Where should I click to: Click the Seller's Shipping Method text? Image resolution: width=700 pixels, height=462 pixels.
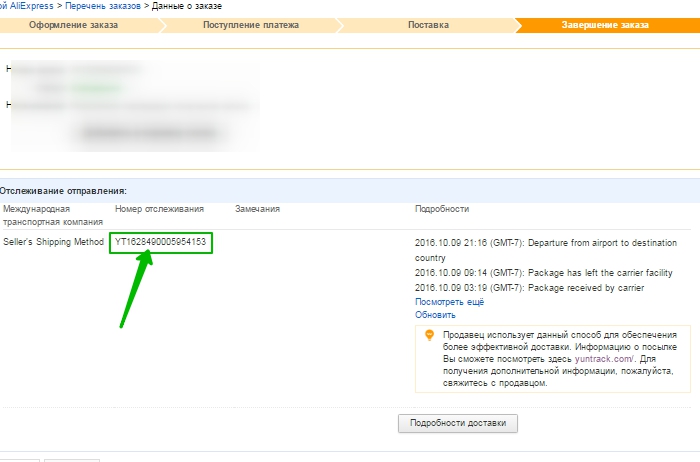[x=53, y=242]
